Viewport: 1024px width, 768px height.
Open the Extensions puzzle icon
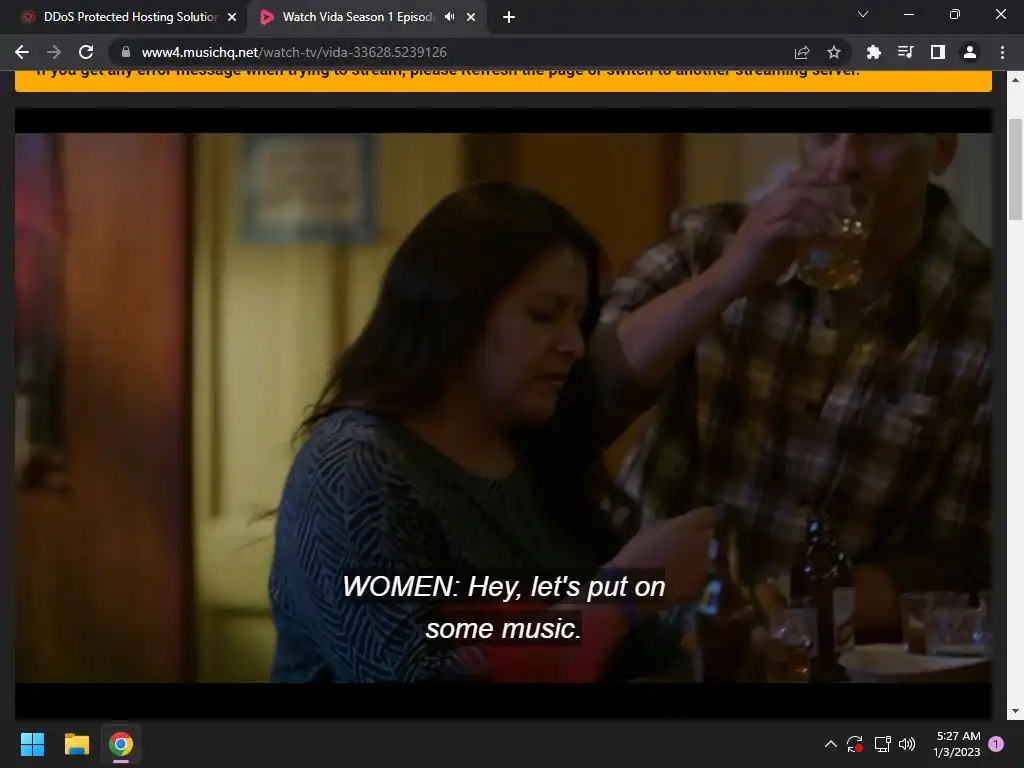pyautogui.click(x=874, y=52)
